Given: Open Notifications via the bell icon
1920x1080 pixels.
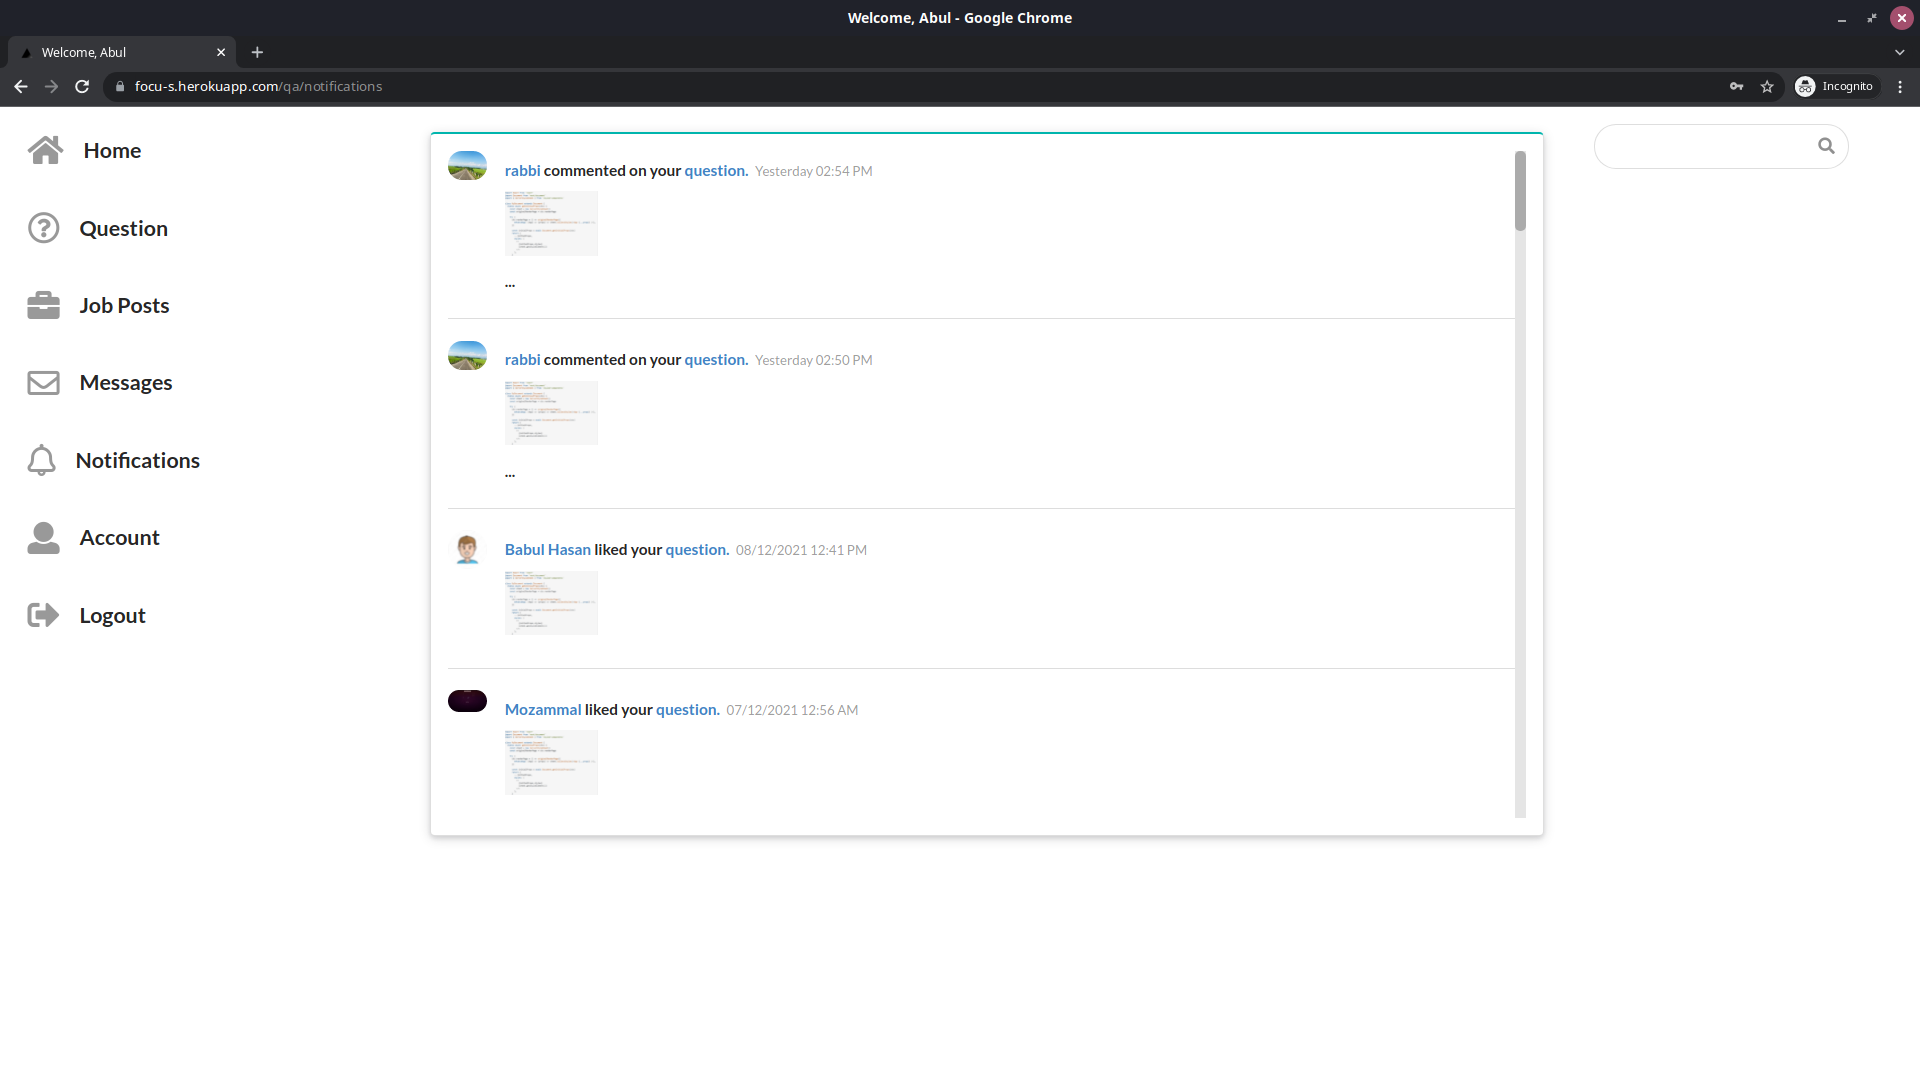Looking at the screenshot, I should [43, 460].
